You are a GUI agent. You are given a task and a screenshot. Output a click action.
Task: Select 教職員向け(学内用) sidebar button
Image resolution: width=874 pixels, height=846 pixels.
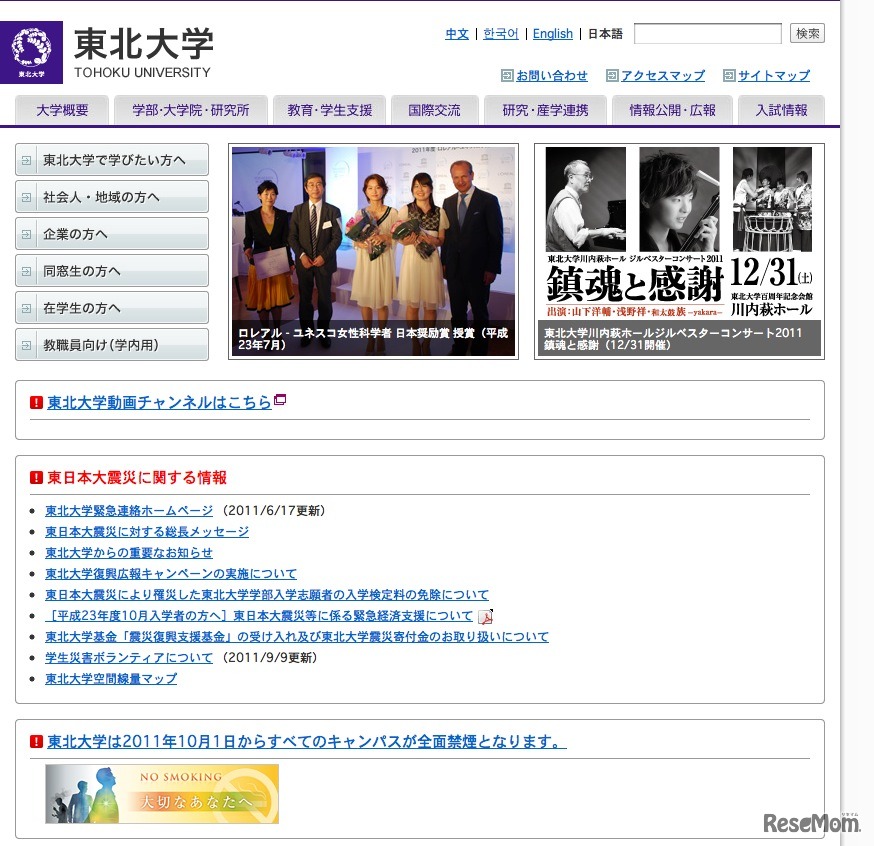(112, 345)
